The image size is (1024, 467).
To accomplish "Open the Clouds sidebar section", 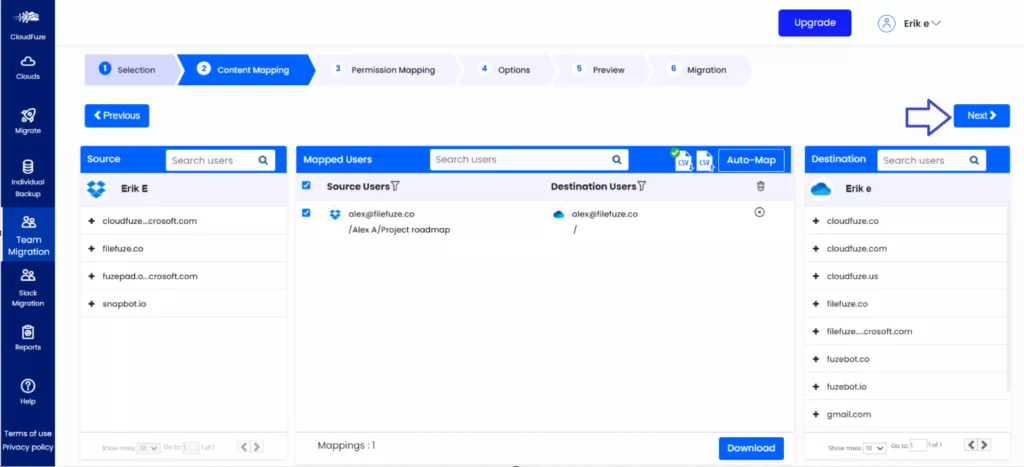I will coord(27,67).
